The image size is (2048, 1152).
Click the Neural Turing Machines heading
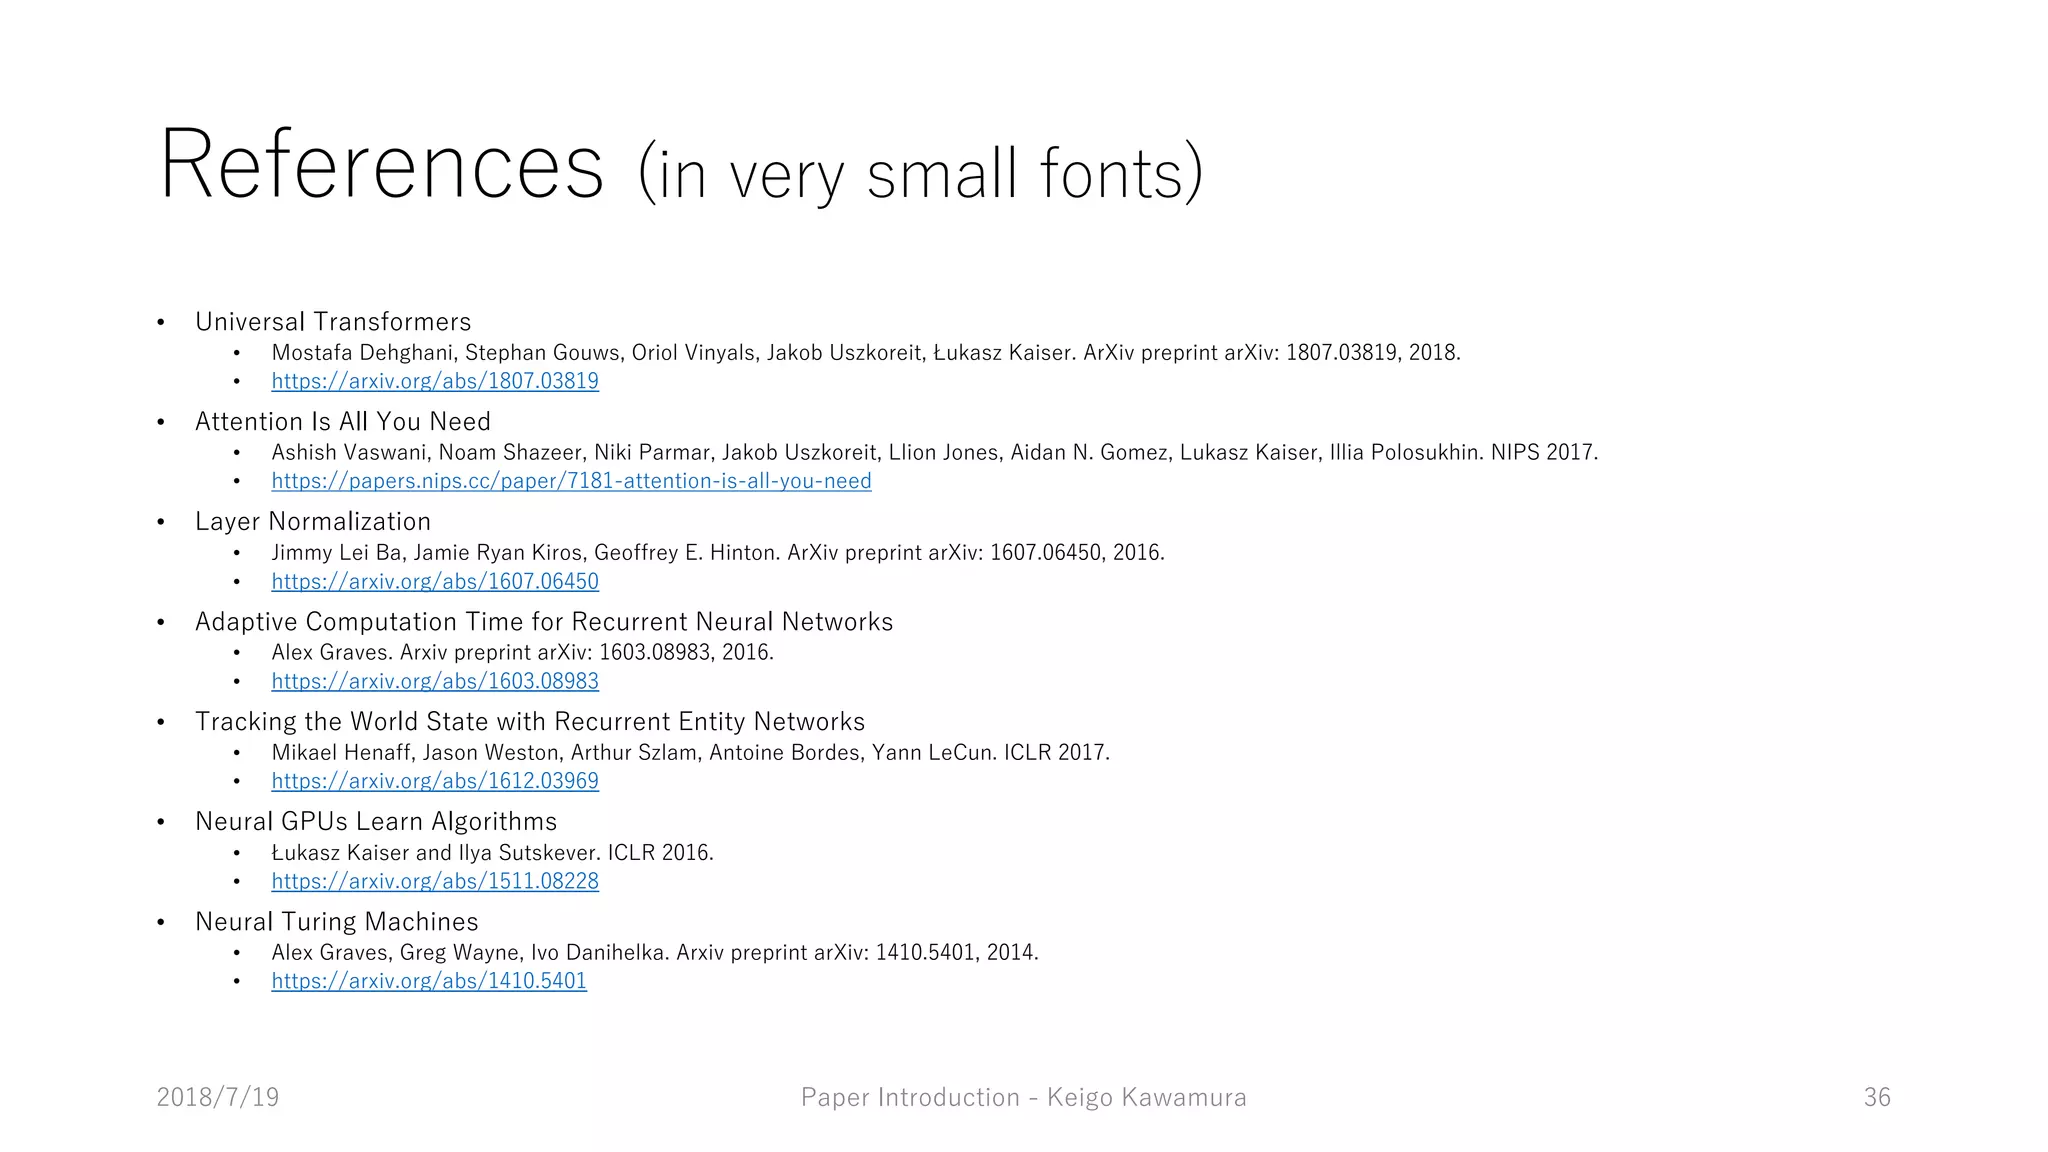point(337,922)
